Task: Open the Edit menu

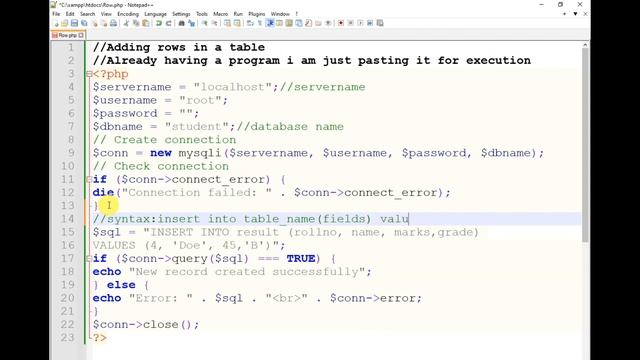Action: [70, 14]
